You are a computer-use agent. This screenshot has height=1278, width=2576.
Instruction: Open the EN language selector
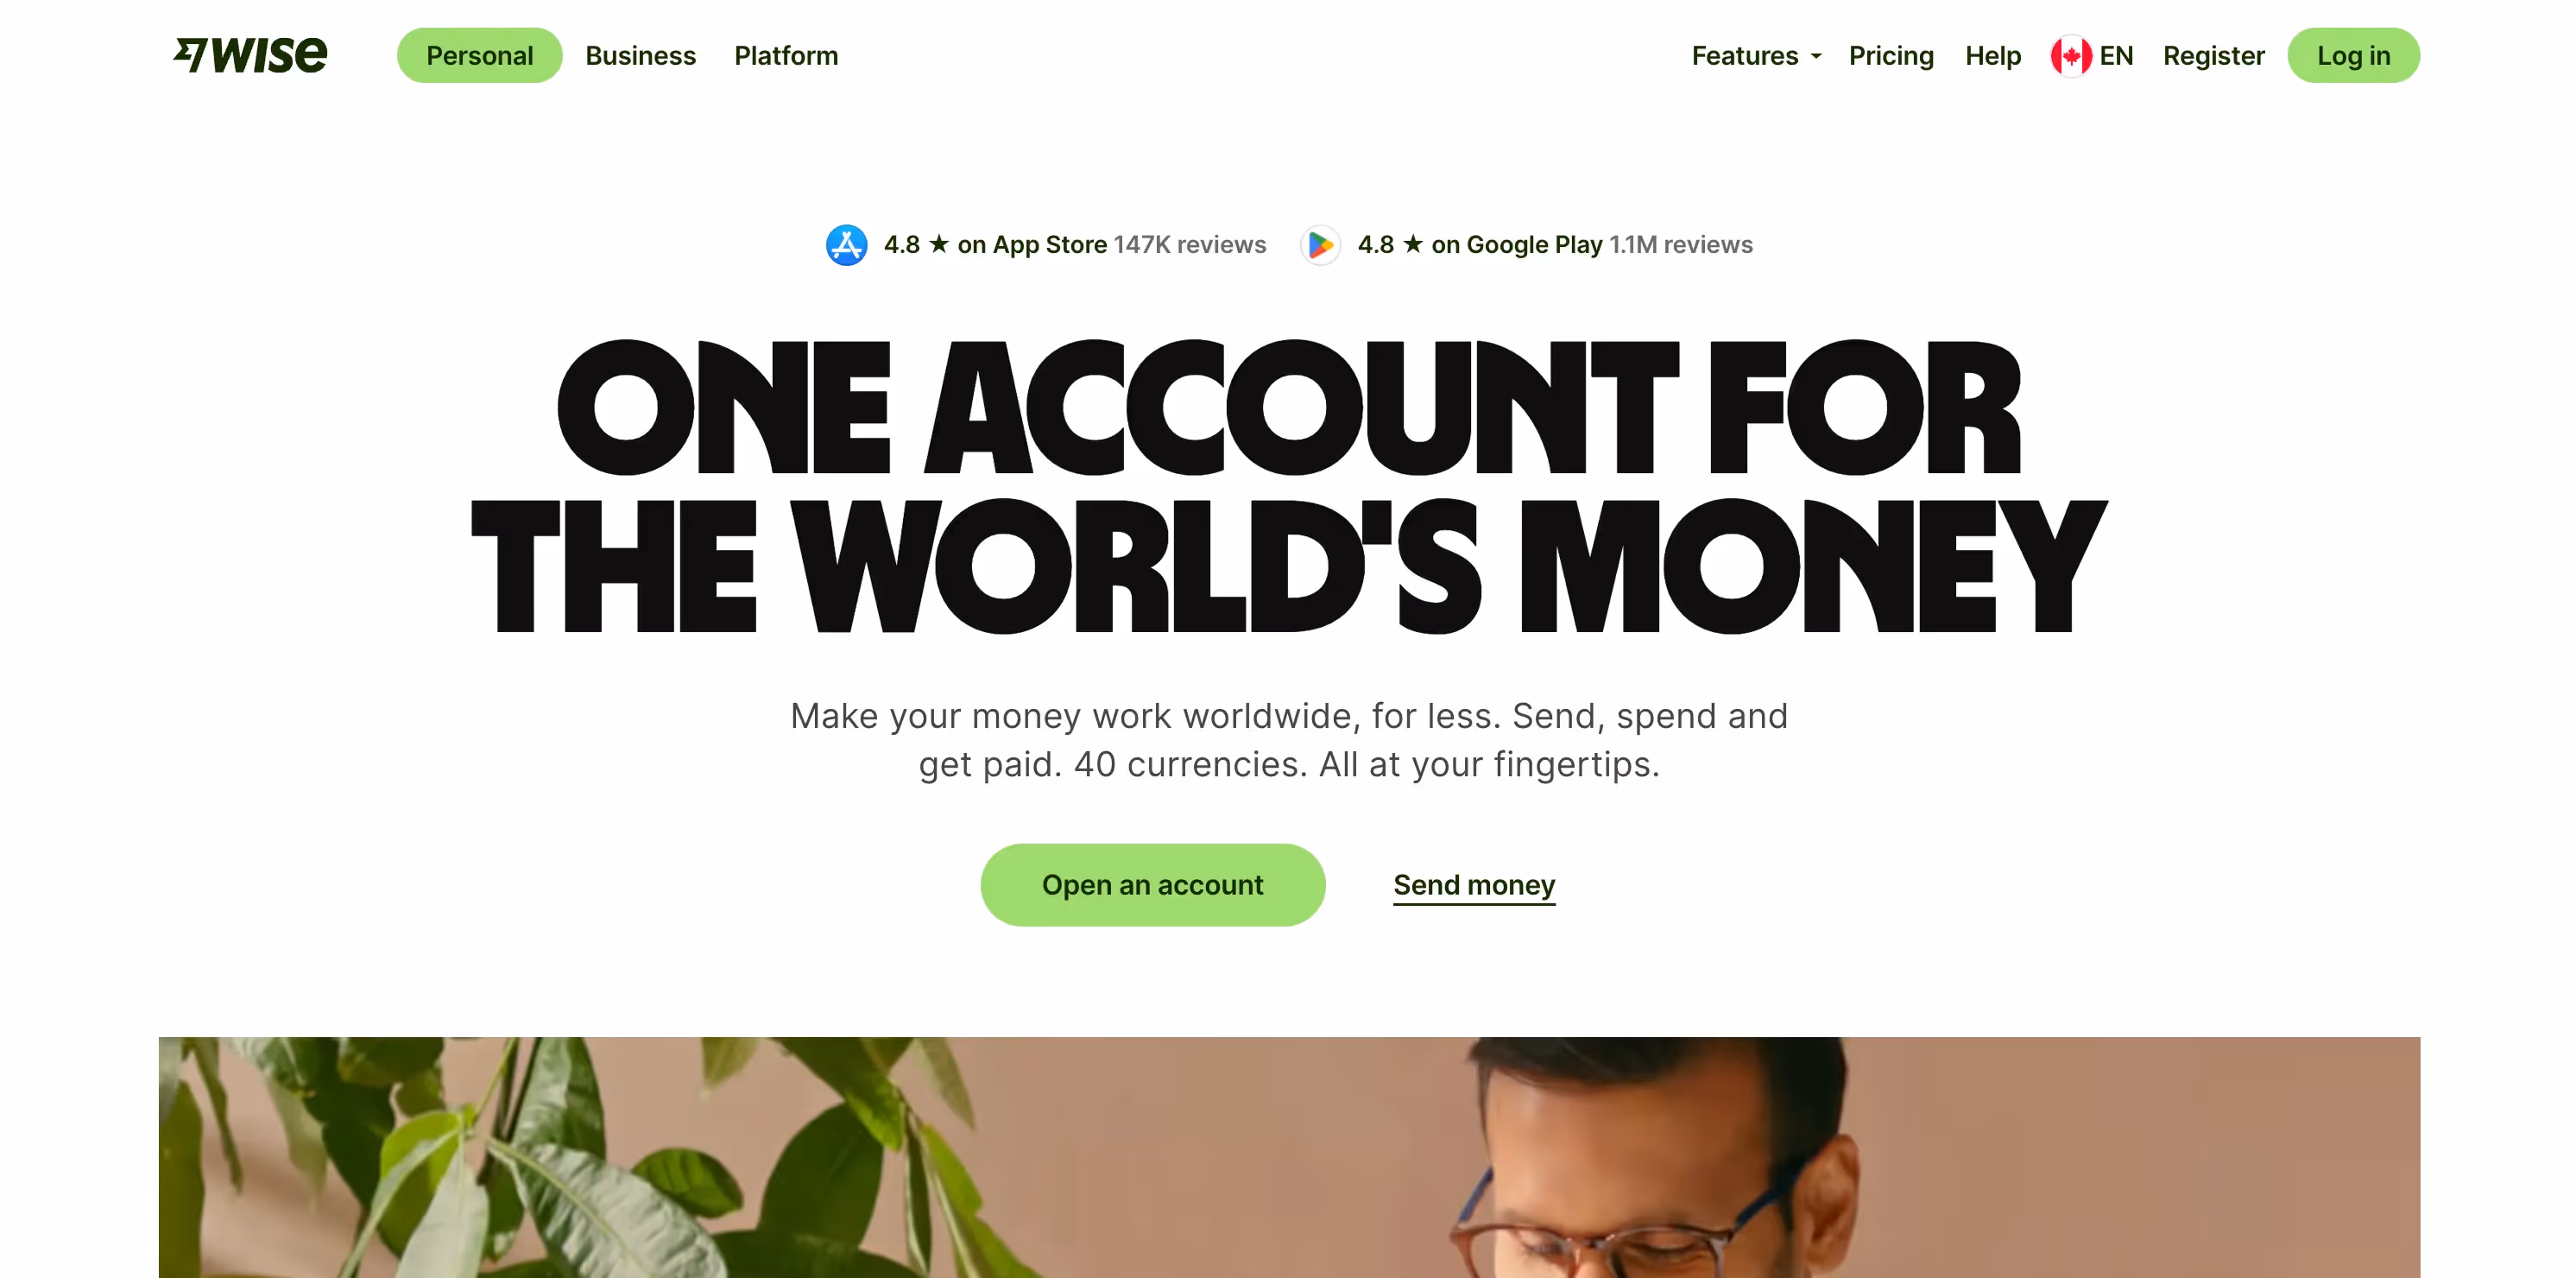tap(2092, 56)
